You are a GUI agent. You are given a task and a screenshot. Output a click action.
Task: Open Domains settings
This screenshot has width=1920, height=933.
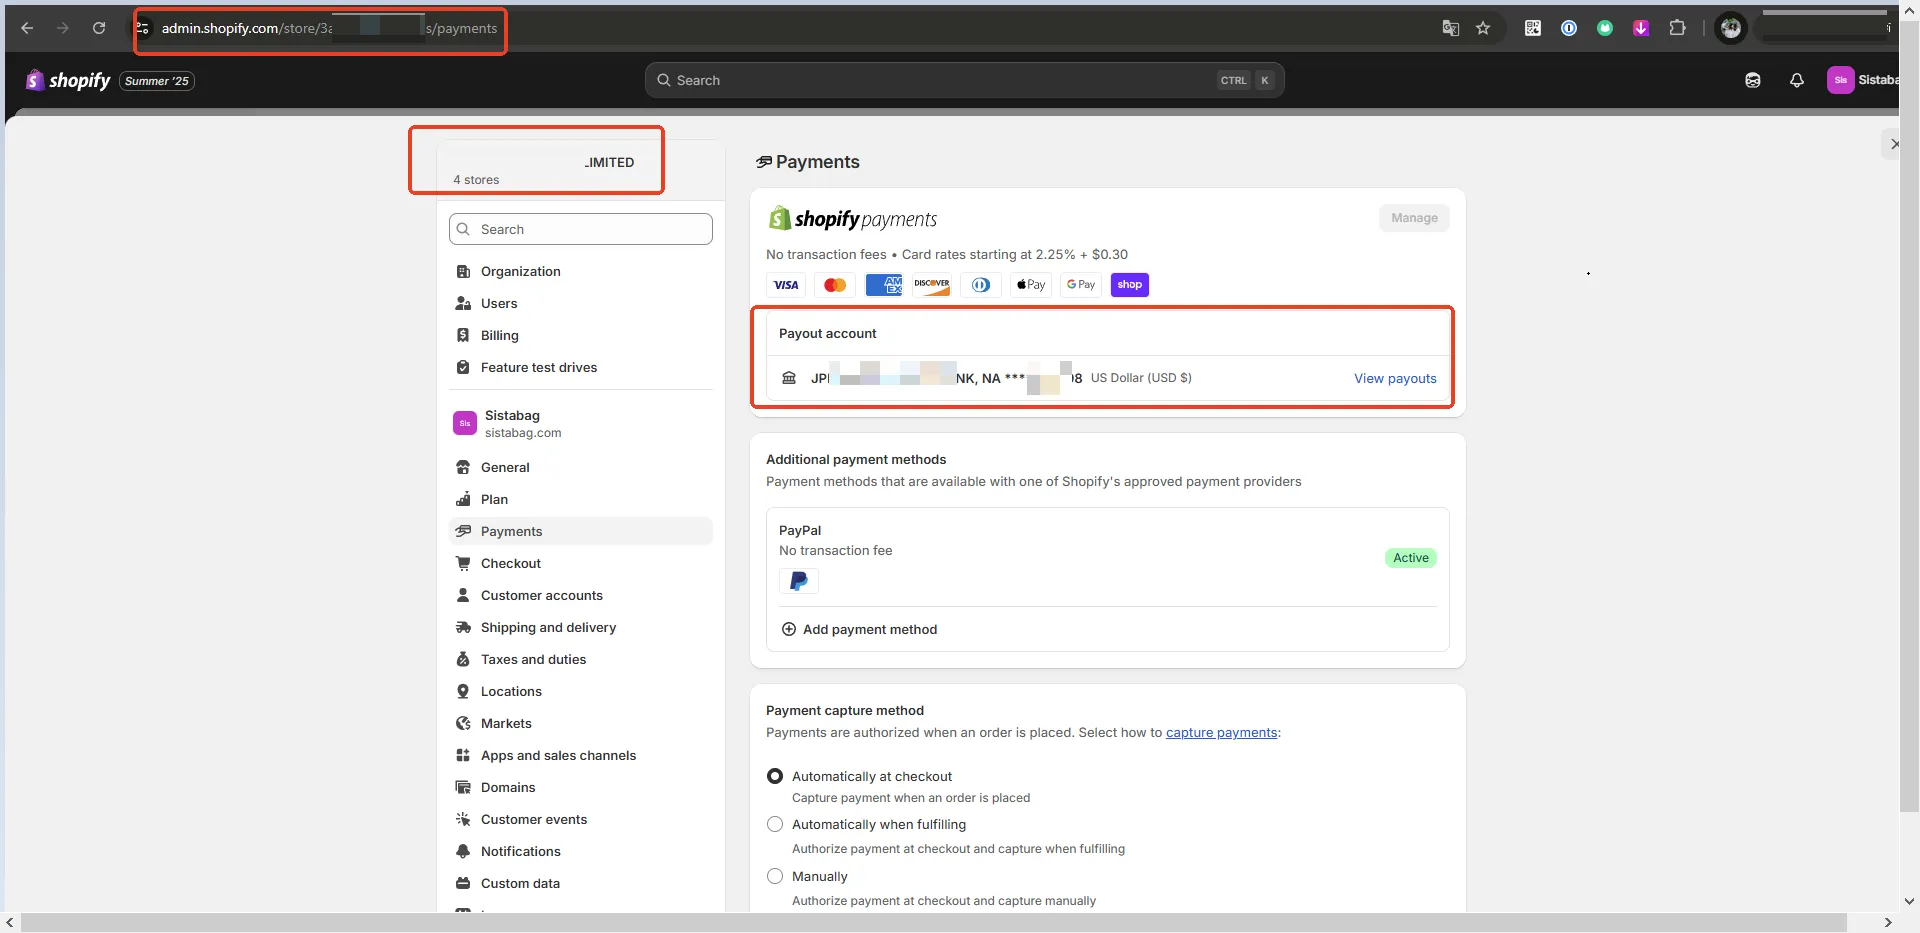point(581,787)
